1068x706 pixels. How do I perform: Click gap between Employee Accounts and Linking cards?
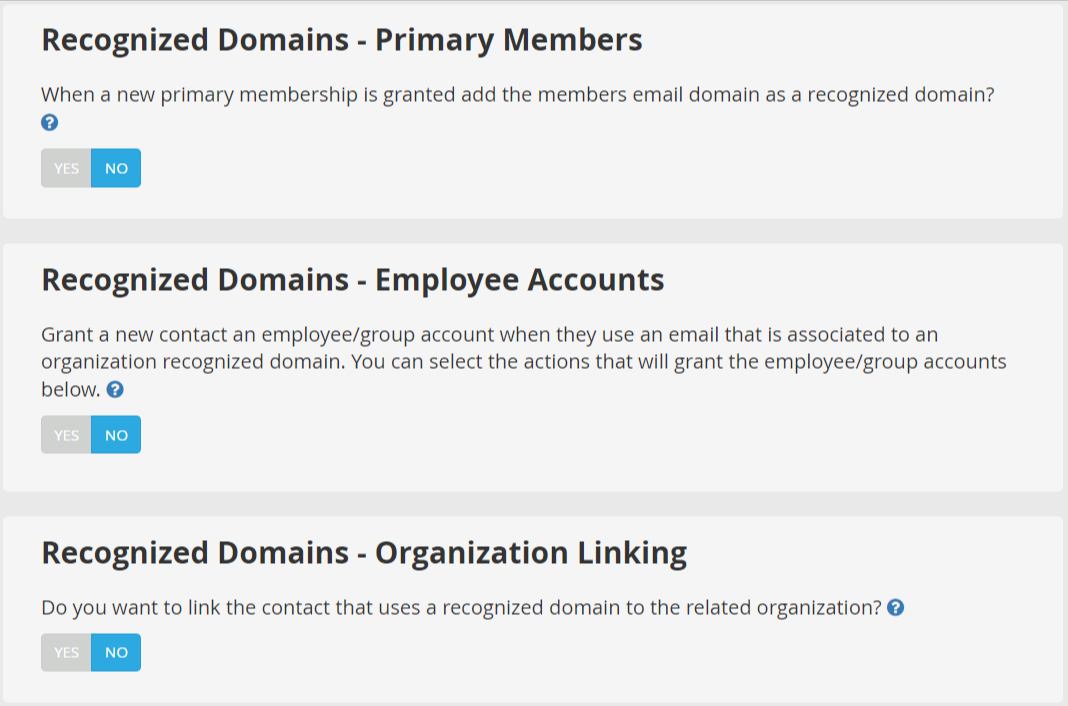(x=533, y=504)
